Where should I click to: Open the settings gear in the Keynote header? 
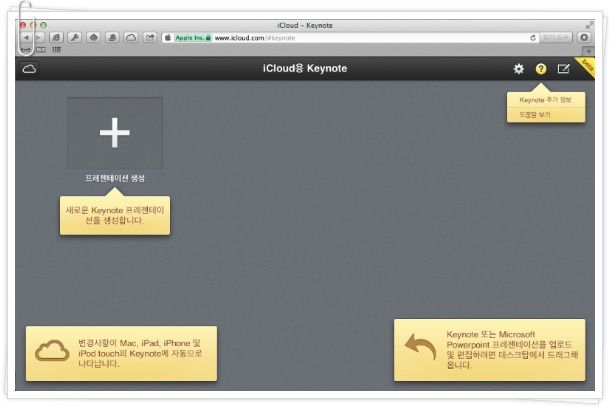pos(519,69)
